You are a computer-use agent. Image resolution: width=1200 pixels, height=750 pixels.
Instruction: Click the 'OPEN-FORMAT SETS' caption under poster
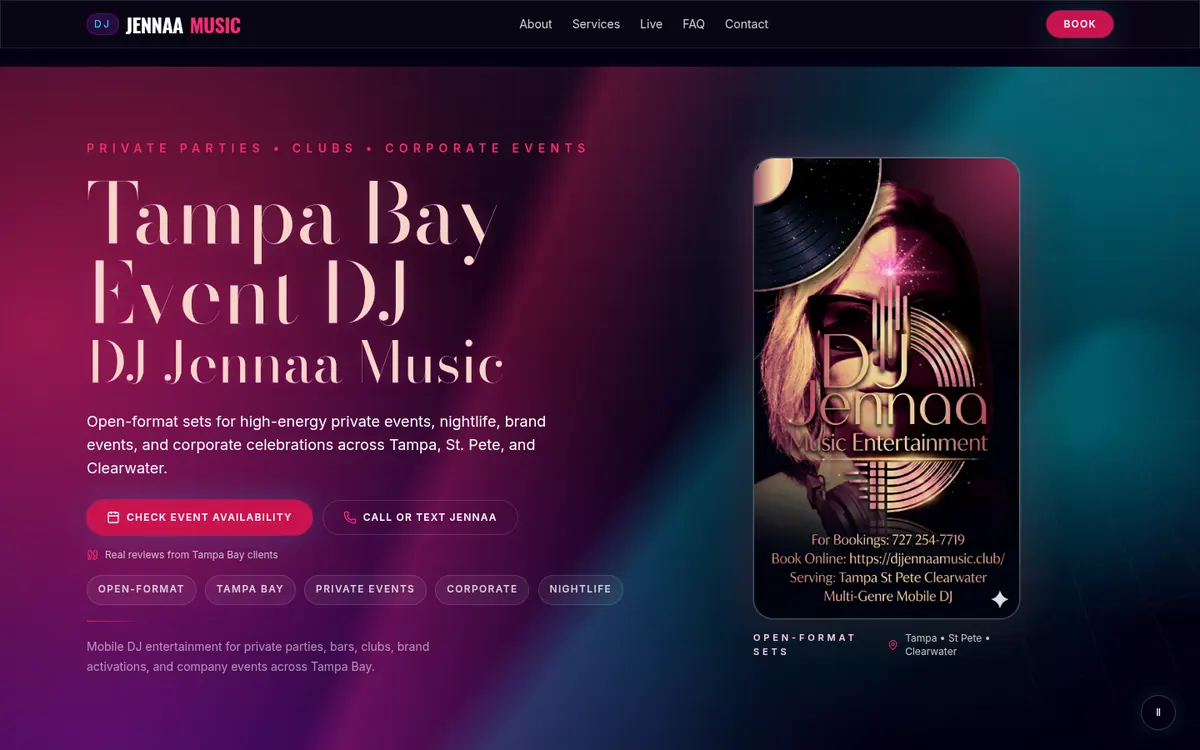[x=804, y=644]
